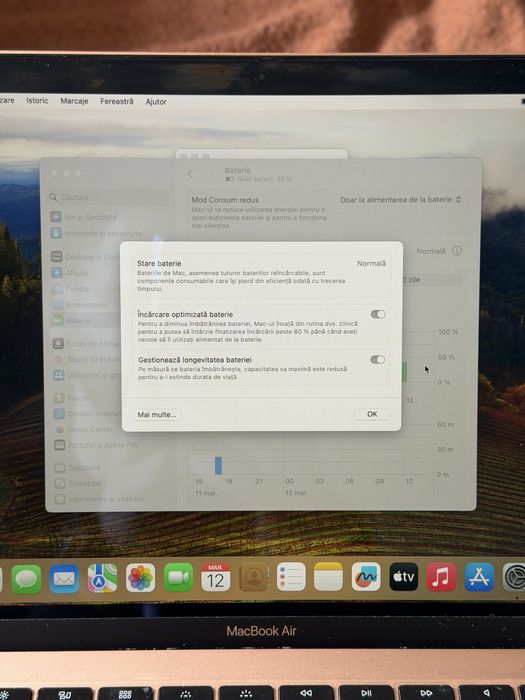Open the Istoric menu
This screenshot has width=525, height=700.
click(37, 100)
